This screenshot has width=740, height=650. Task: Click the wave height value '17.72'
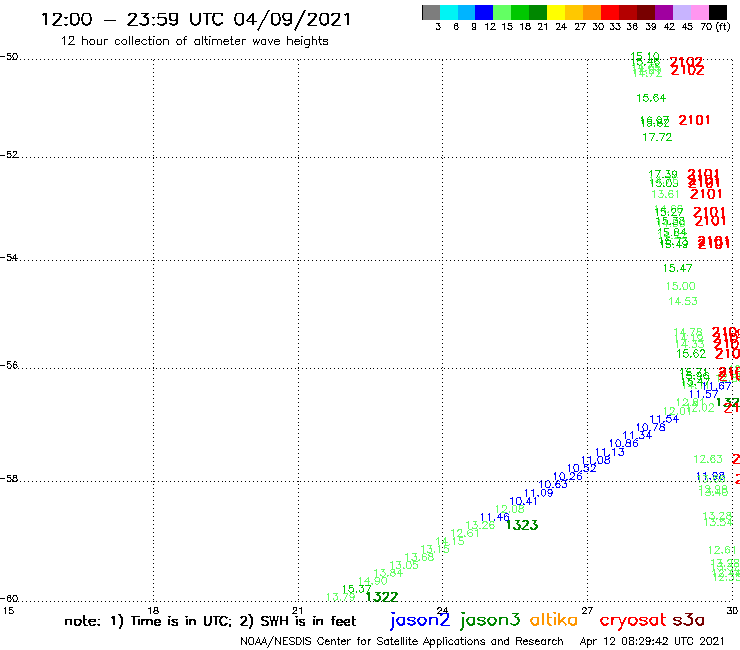657,137
